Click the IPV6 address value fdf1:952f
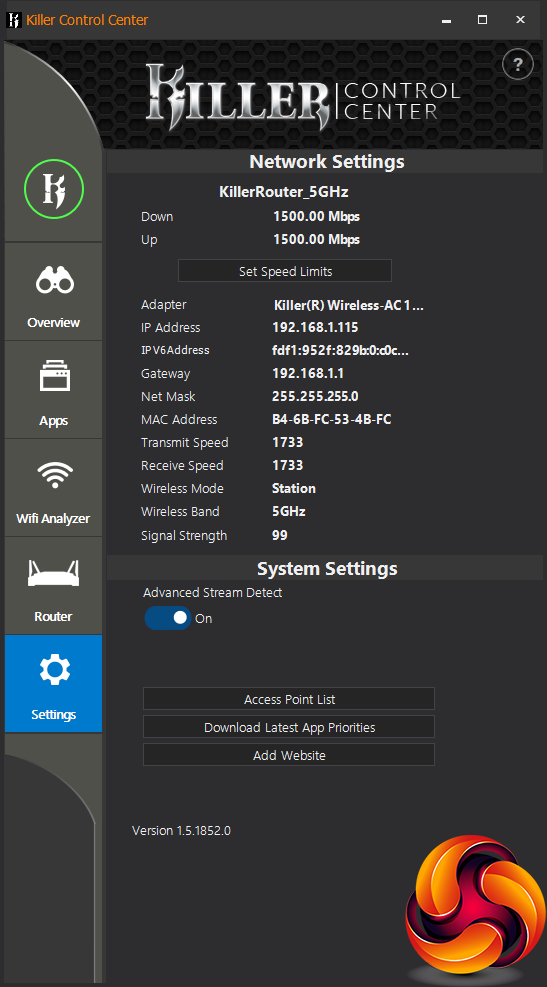 click(x=341, y=351)
